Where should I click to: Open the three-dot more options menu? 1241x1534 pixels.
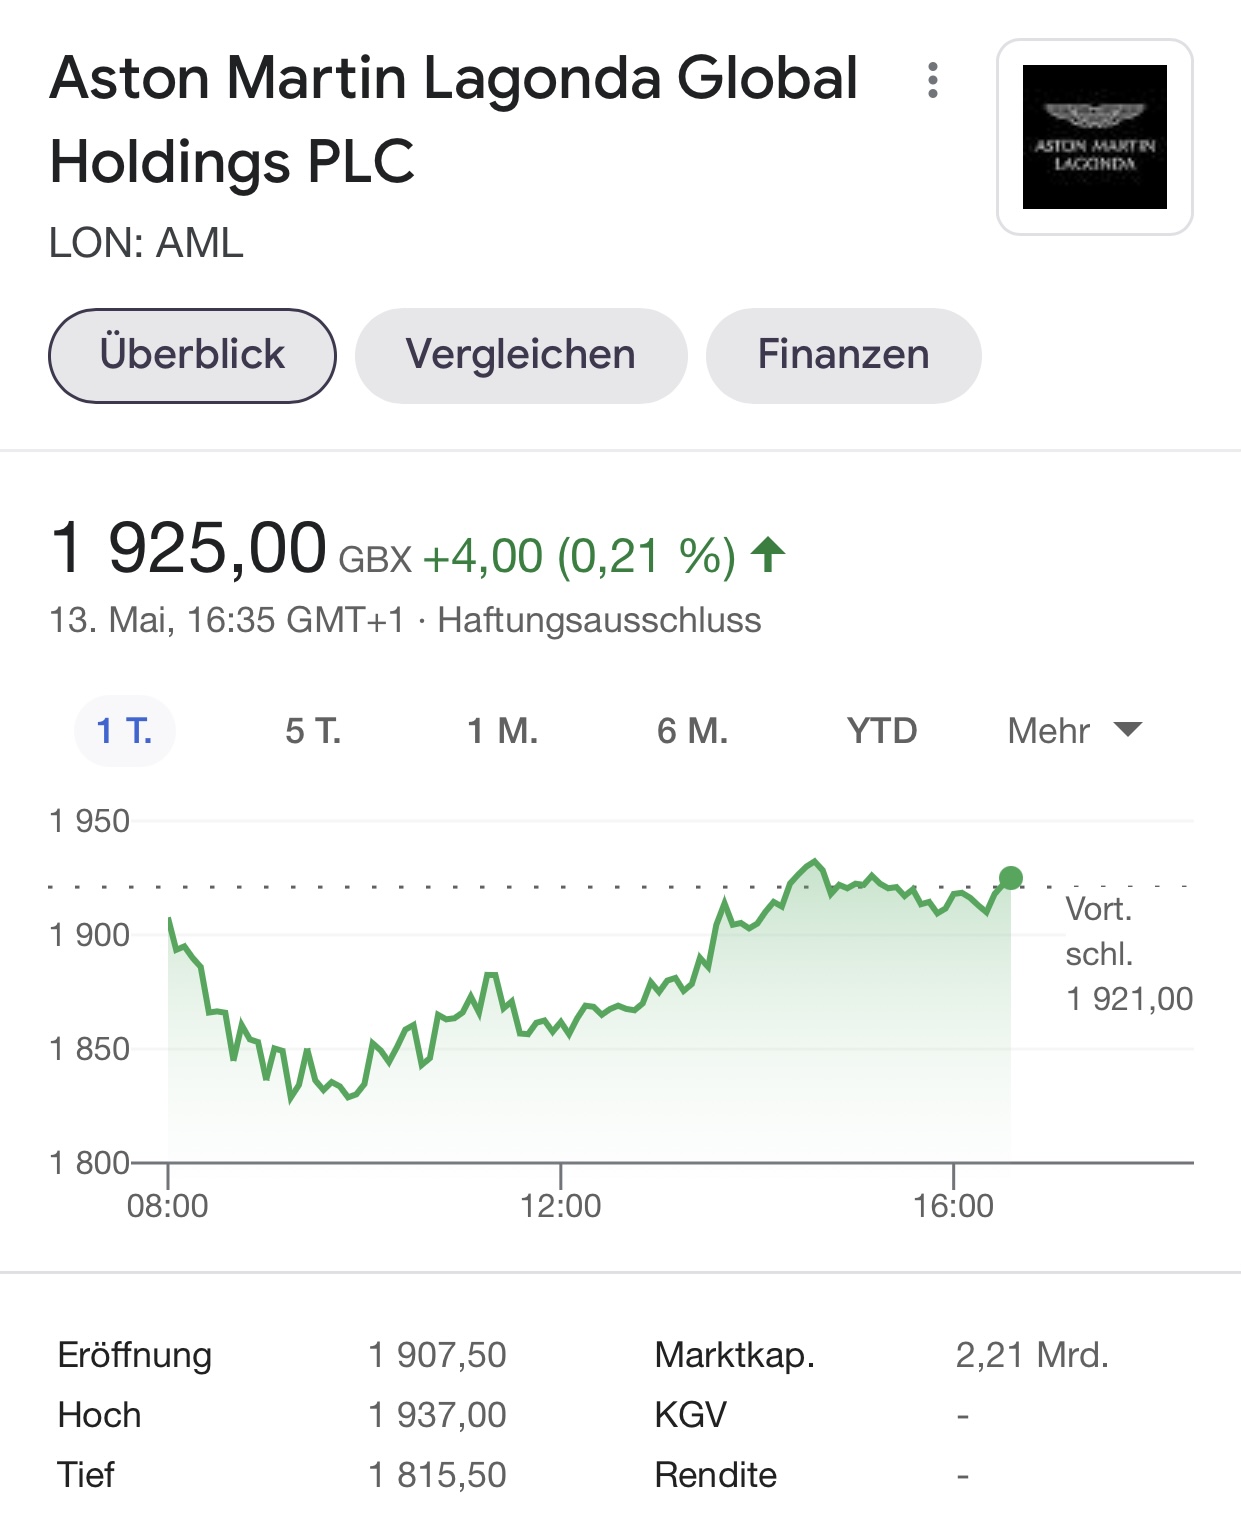[932, 80]
